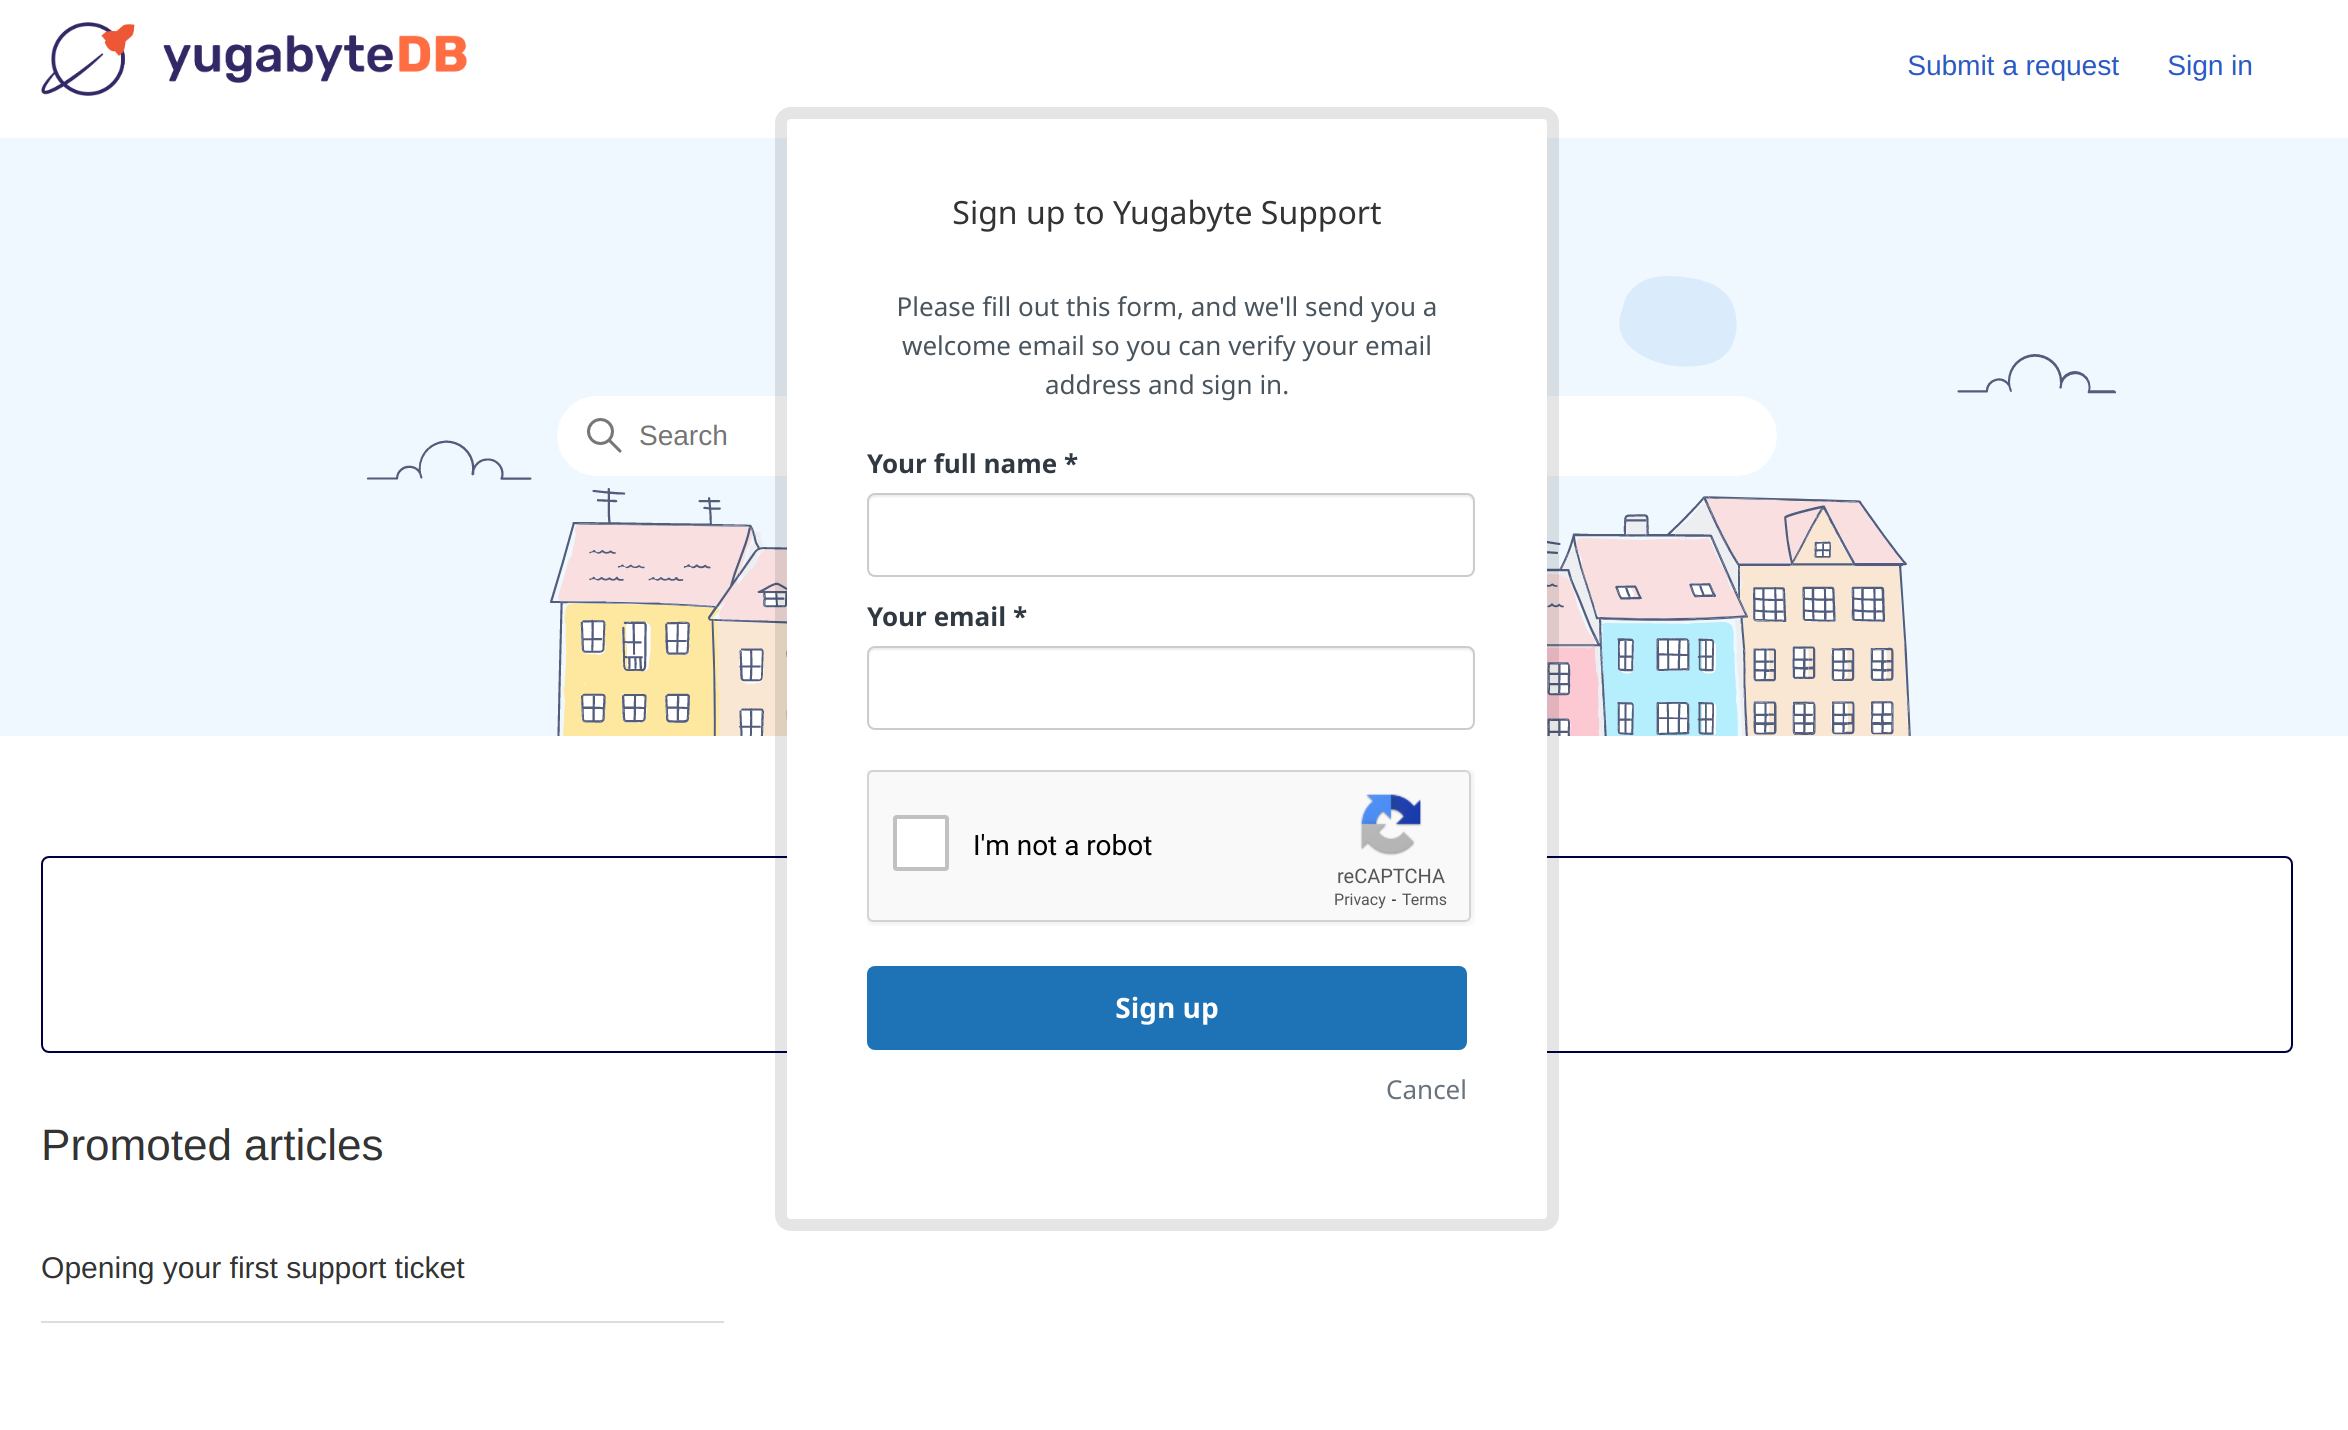Click the YugabyteDB rocket planet logo icon
Viewport: 2348px width, 1430px height.
point(88,59)
